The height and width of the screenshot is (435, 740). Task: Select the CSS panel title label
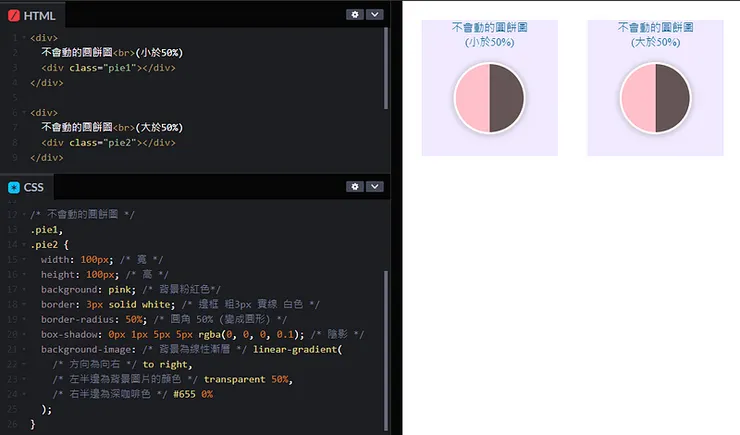pos(34,187)
